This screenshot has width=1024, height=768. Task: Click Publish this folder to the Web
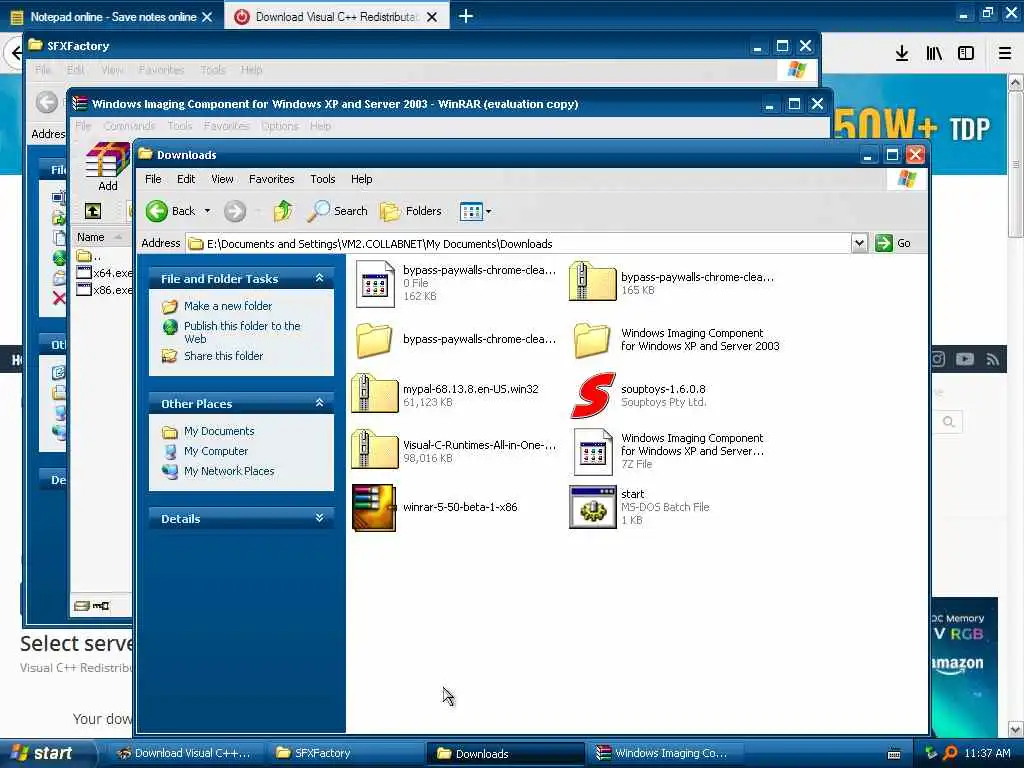(242, 332)
